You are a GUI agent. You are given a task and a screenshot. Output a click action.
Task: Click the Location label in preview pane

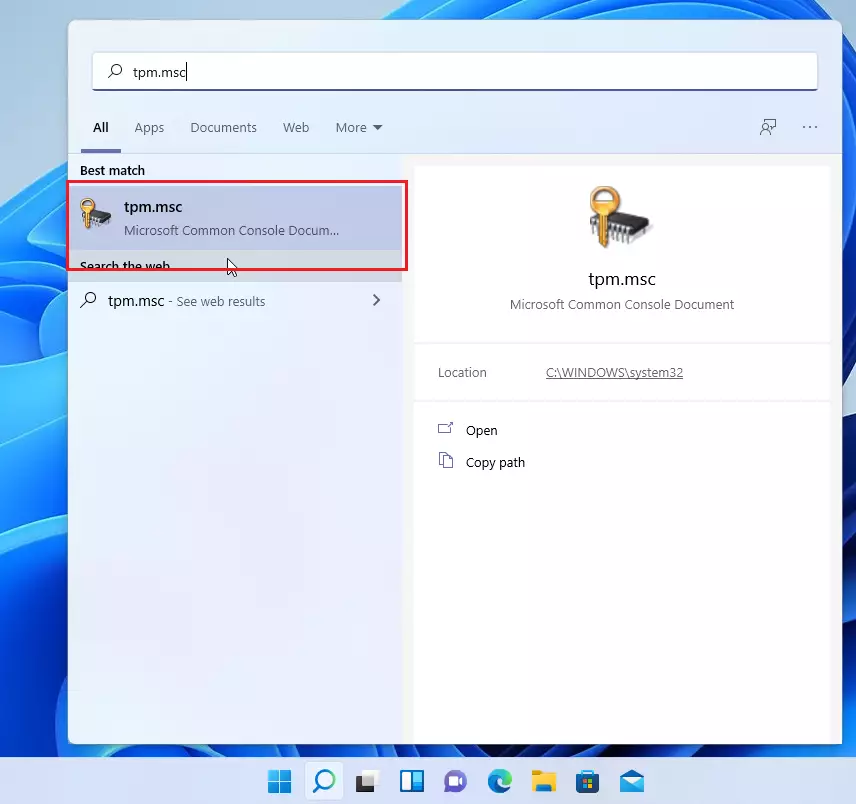[x=462, y=372]
